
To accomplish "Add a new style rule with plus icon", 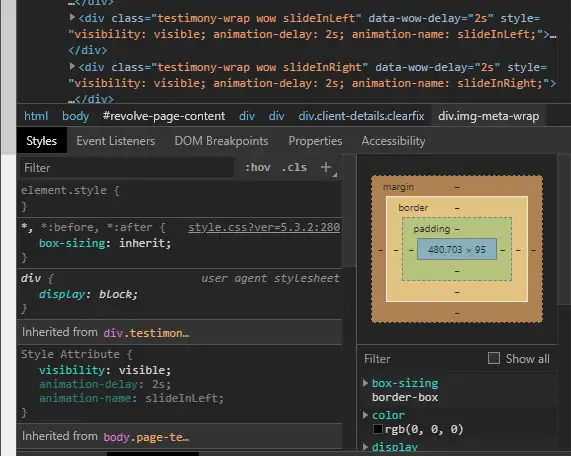I will [x=326, y=167].
